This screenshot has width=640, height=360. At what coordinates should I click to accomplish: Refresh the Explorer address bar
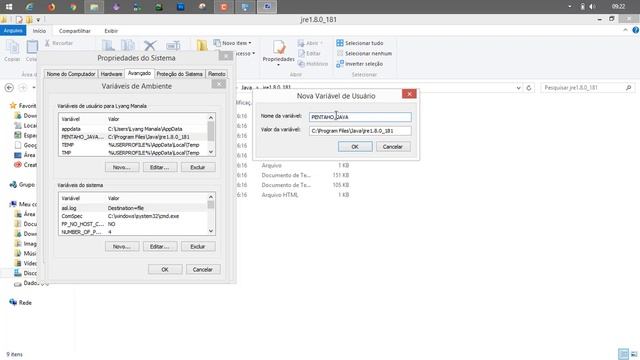529,88
